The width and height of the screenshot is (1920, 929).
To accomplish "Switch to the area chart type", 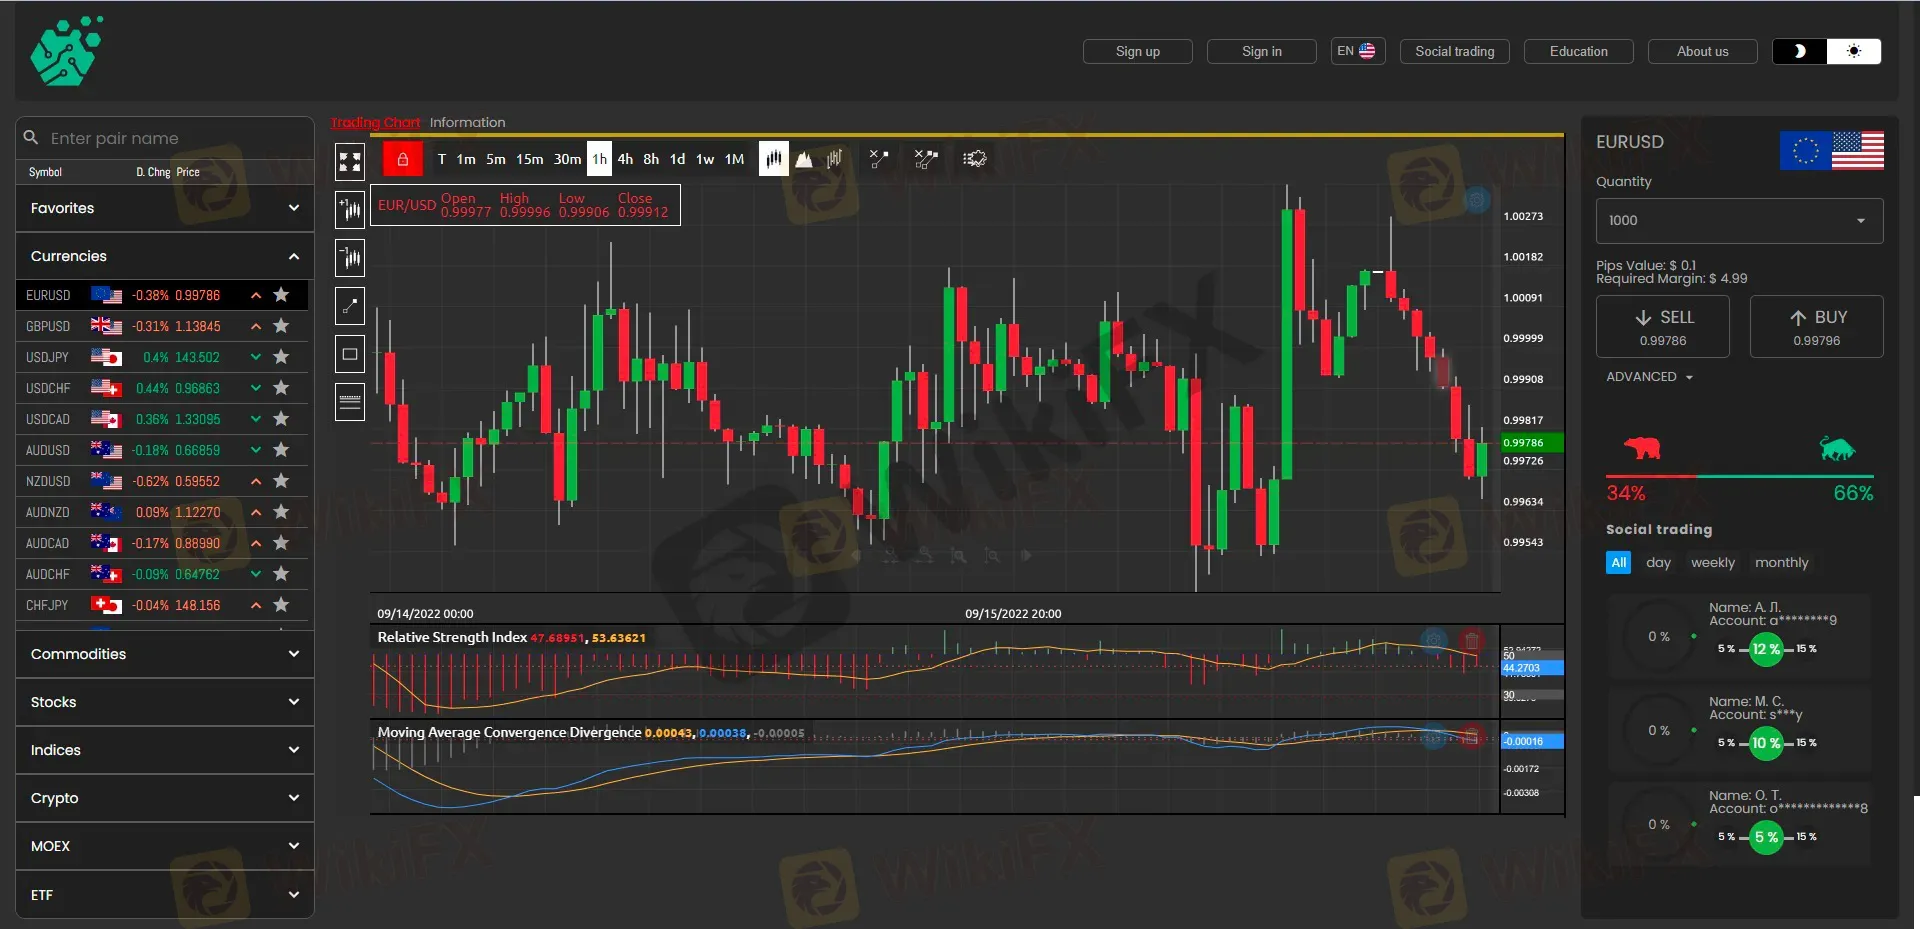I will click(x=805, y=159).
